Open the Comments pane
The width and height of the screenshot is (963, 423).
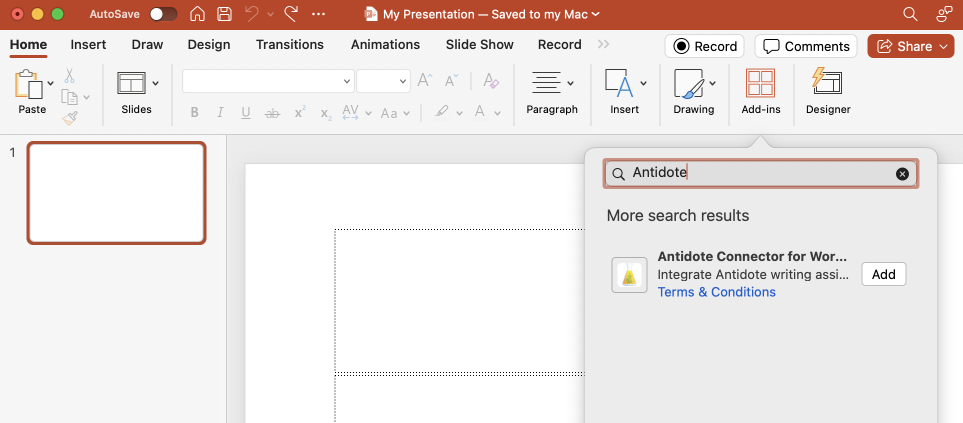pyautogui.click(x=806, y=46)
